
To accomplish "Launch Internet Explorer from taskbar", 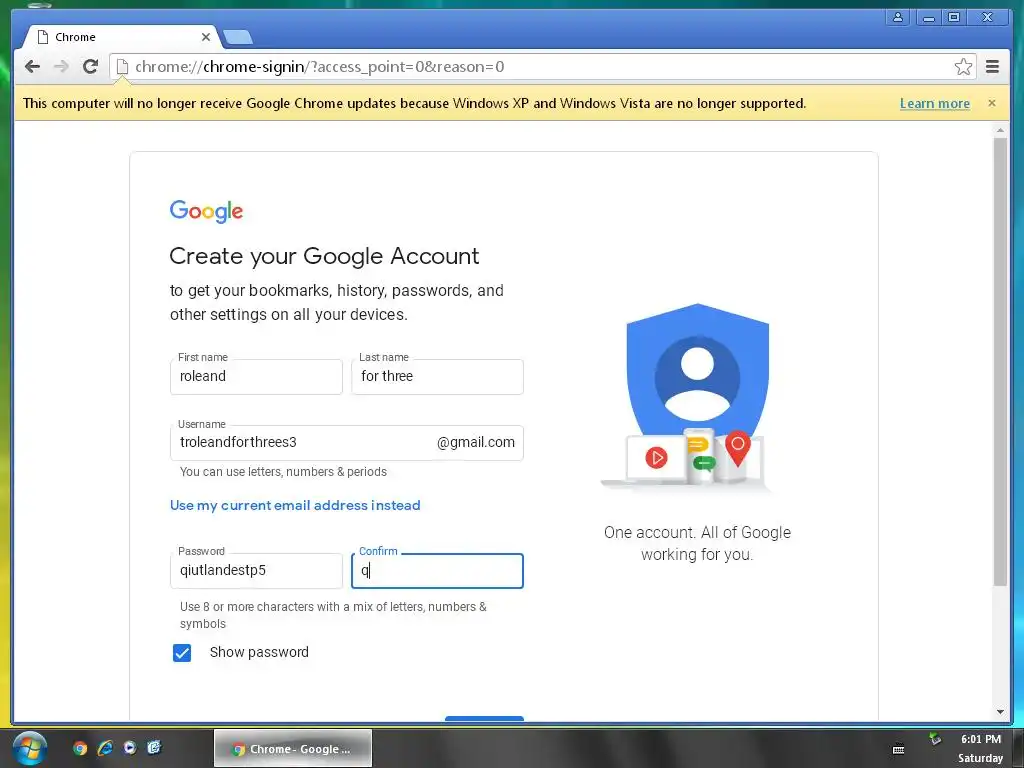I will pos(104,748).
